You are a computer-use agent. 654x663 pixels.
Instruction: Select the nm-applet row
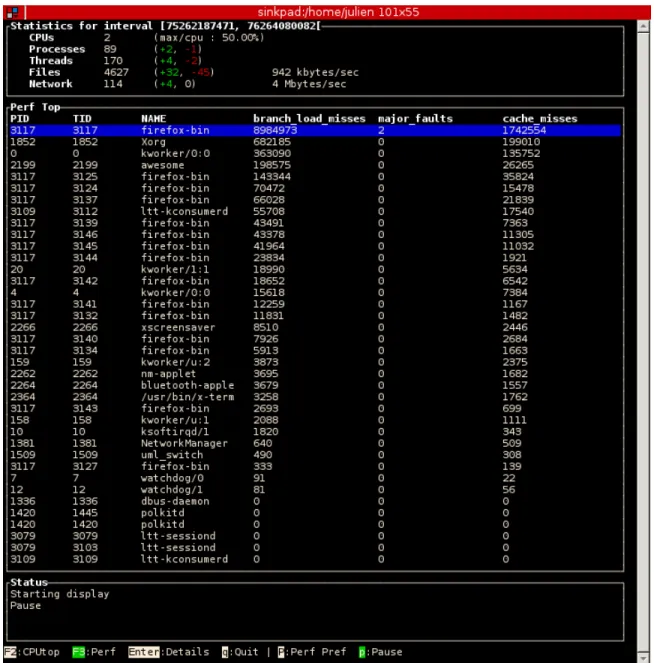point(315,374)
